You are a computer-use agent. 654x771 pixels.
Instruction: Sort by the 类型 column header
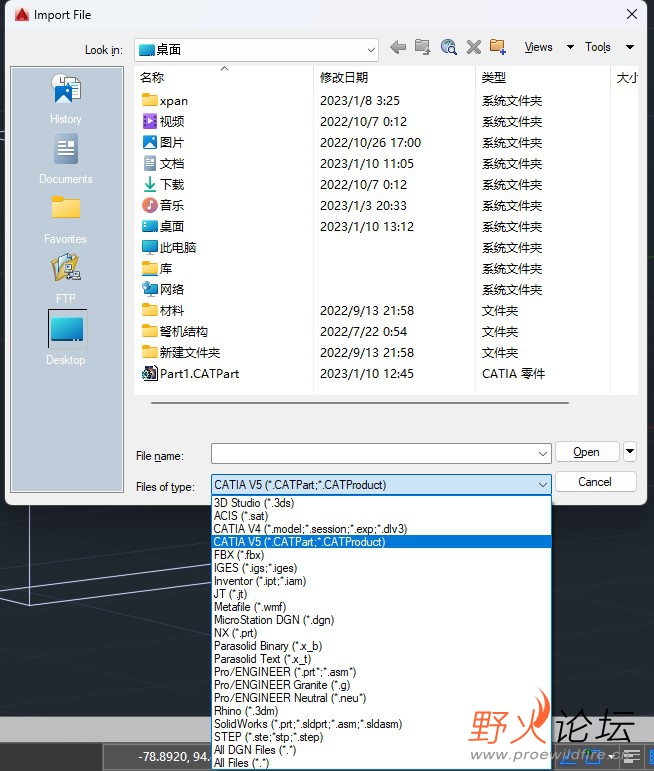pyautogui.click(x=543, y=77)
